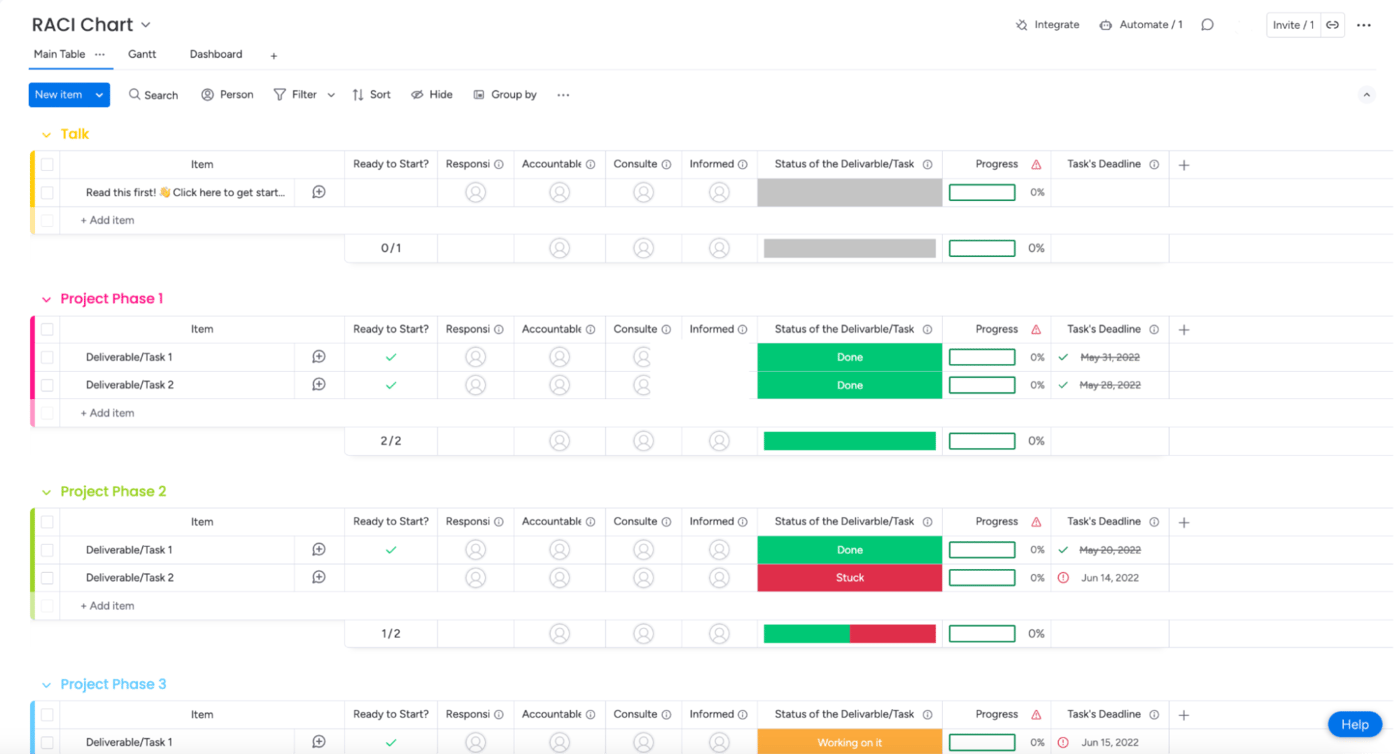Image resolution: width=1399 pixels, height=754 pixels.
Task: Collapse the Talk group
Action: click(46, 133)
